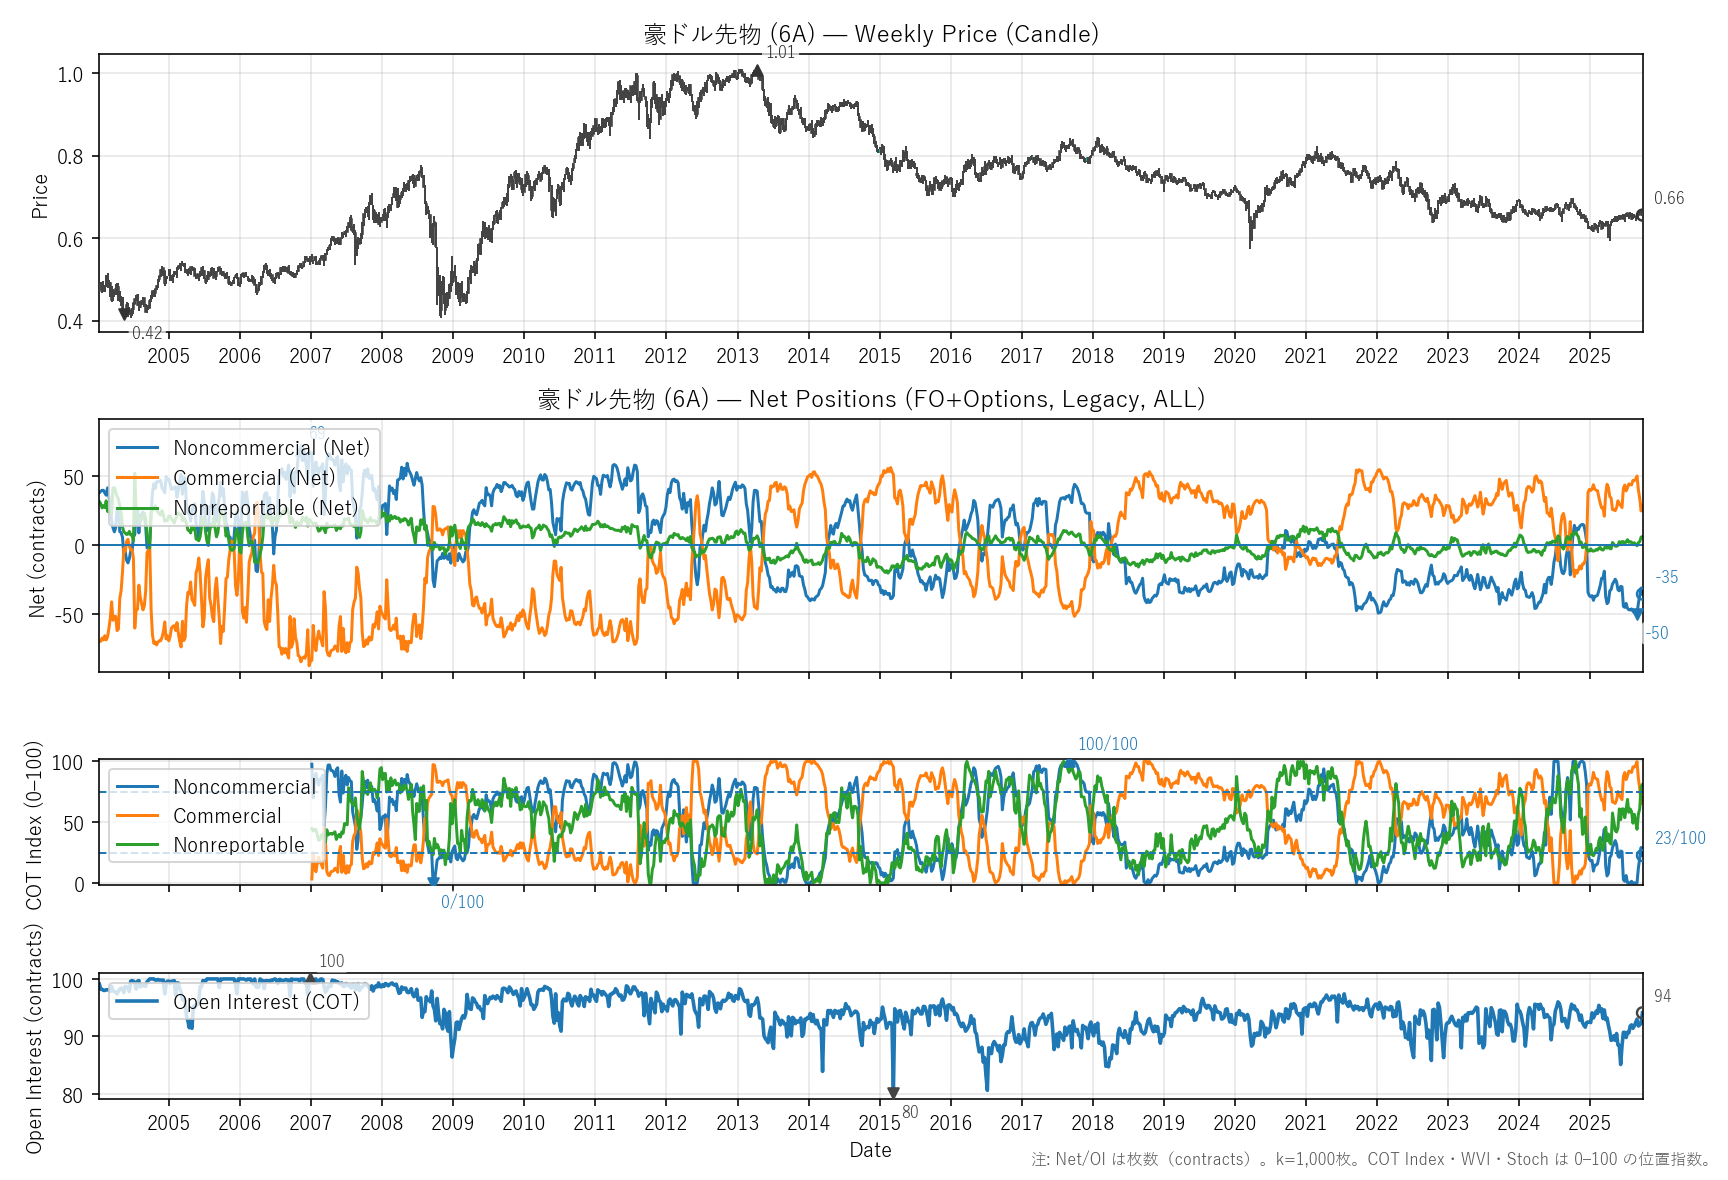Viewport: 1728px width, 1180px height.
Task: Click the footnote text about Net/OI contracts
Action: pyautogui.click(x=1370, y=1159)
